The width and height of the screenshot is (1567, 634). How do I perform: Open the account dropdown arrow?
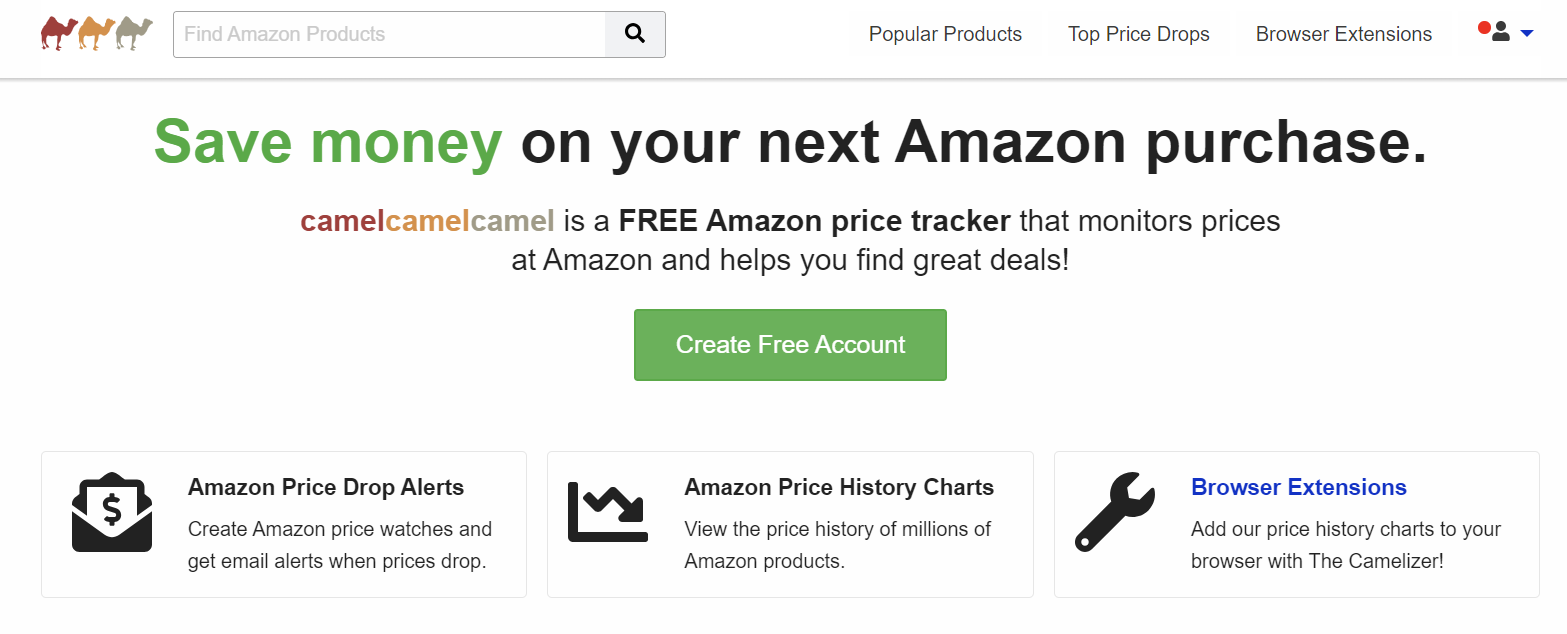(1527, 33)
